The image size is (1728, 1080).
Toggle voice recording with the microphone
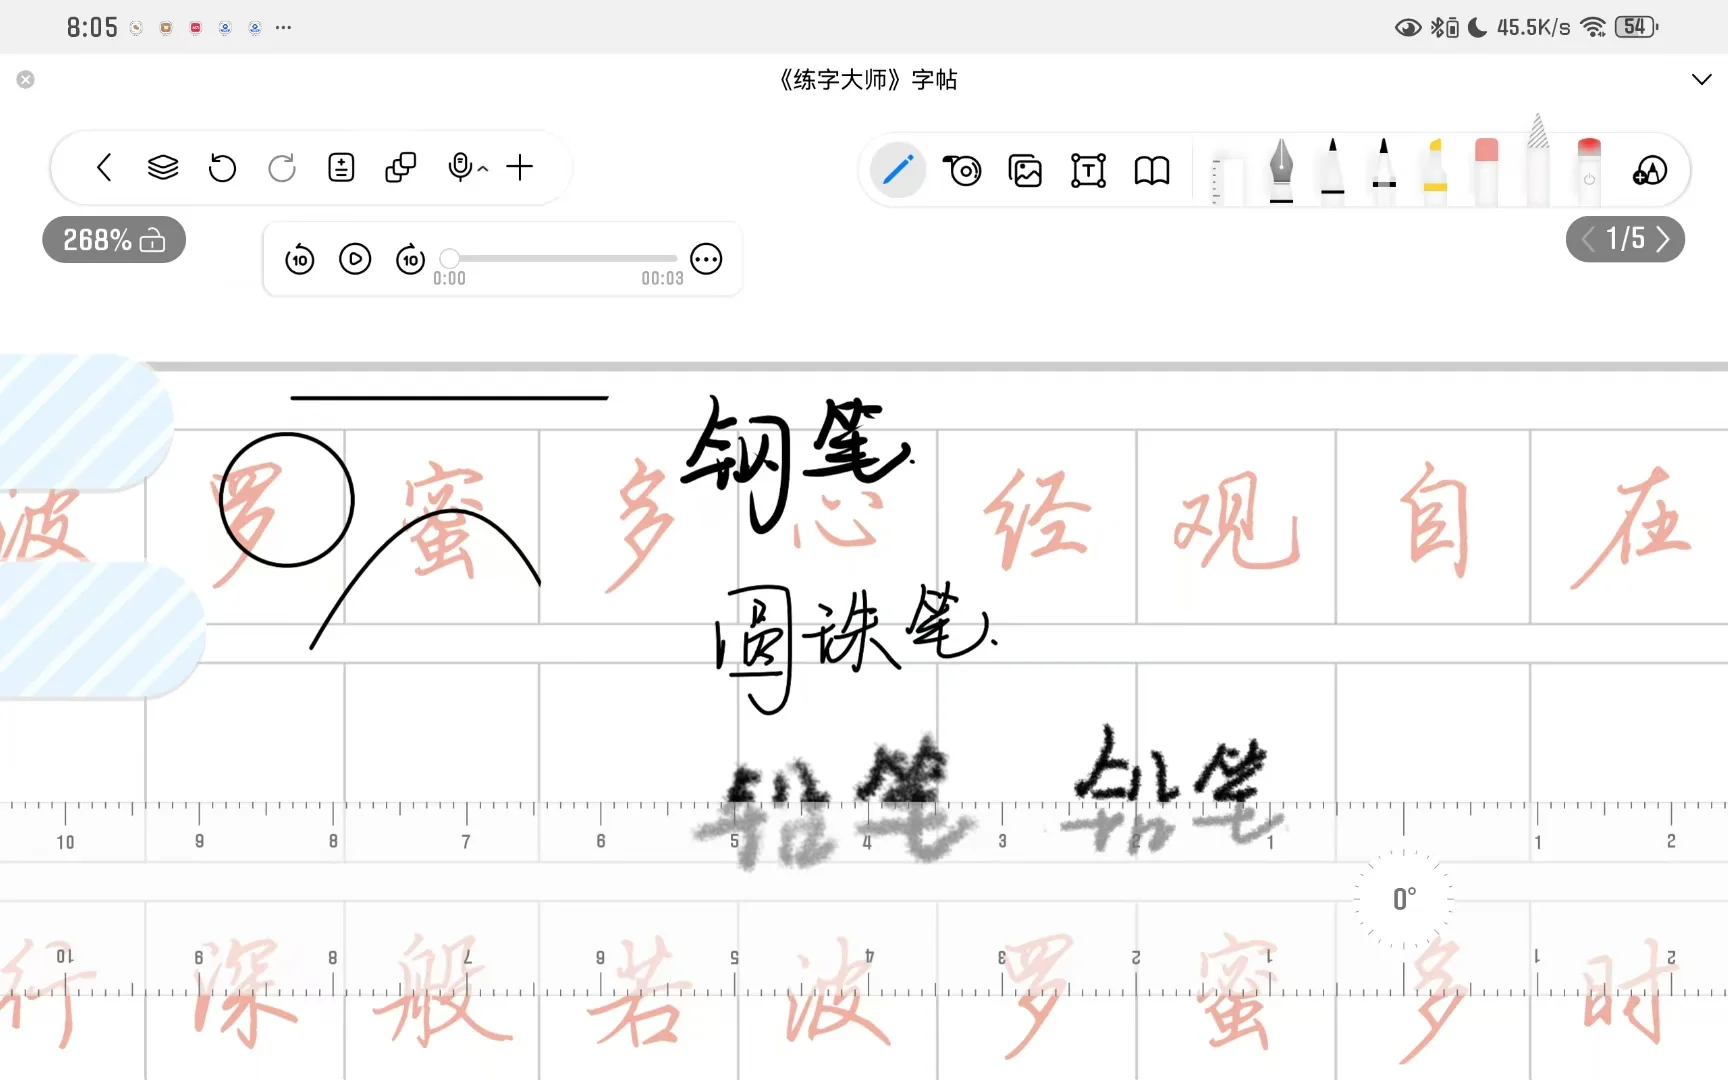click(x=460, y=166)
